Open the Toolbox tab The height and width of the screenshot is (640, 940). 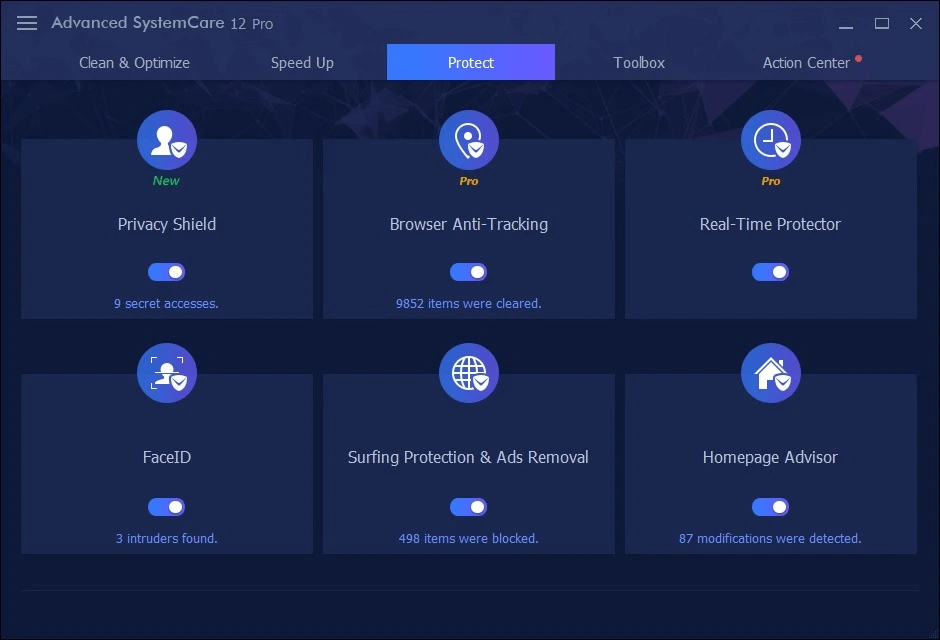638,62
